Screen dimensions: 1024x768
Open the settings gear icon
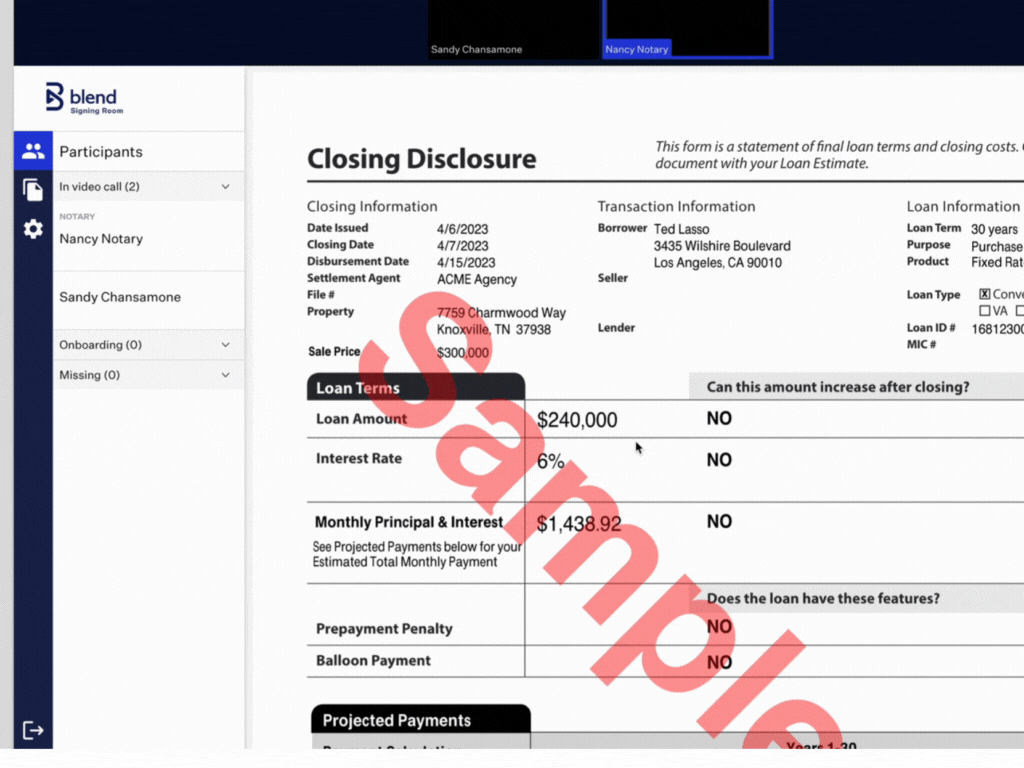33,229
